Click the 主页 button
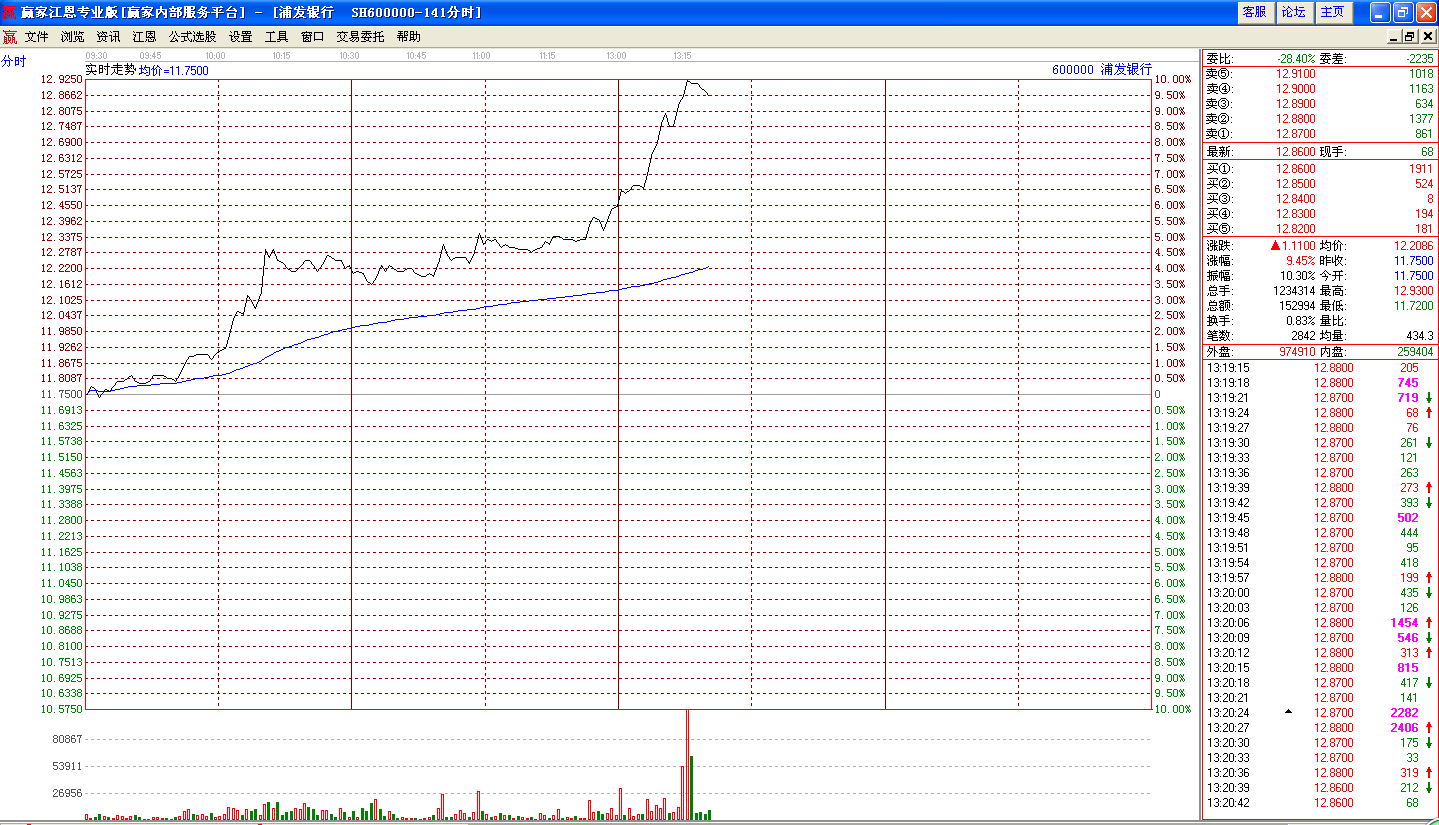Image resolution: width=1439 pixels, height=825 pixels. [1333, 12]
